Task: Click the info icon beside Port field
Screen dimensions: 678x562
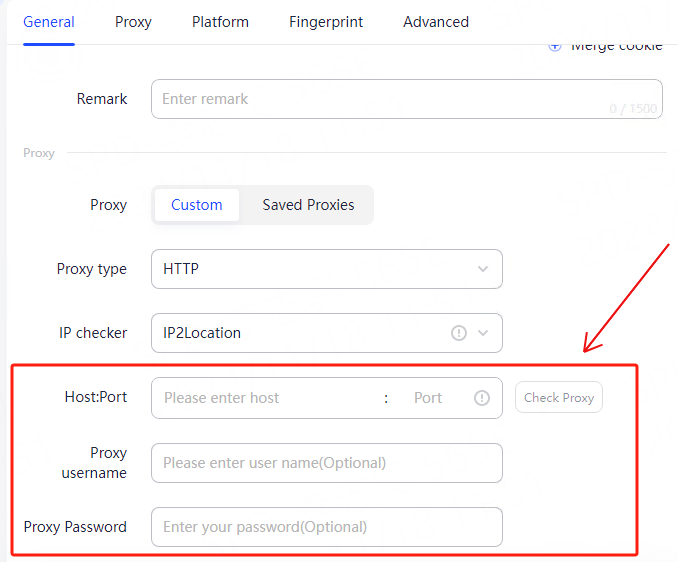Action: coord(482,398)
